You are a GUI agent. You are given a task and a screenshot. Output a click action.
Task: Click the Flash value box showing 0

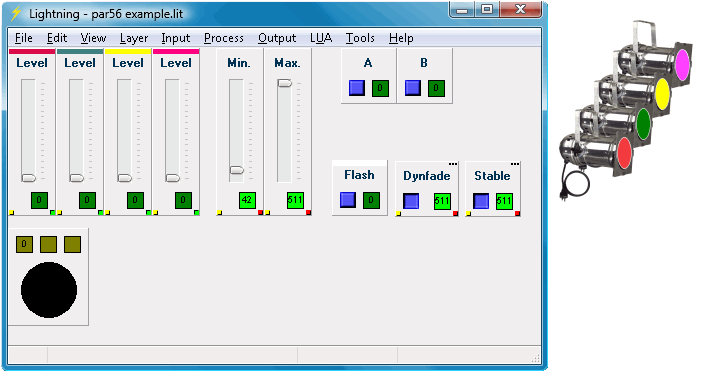(371, 200)
